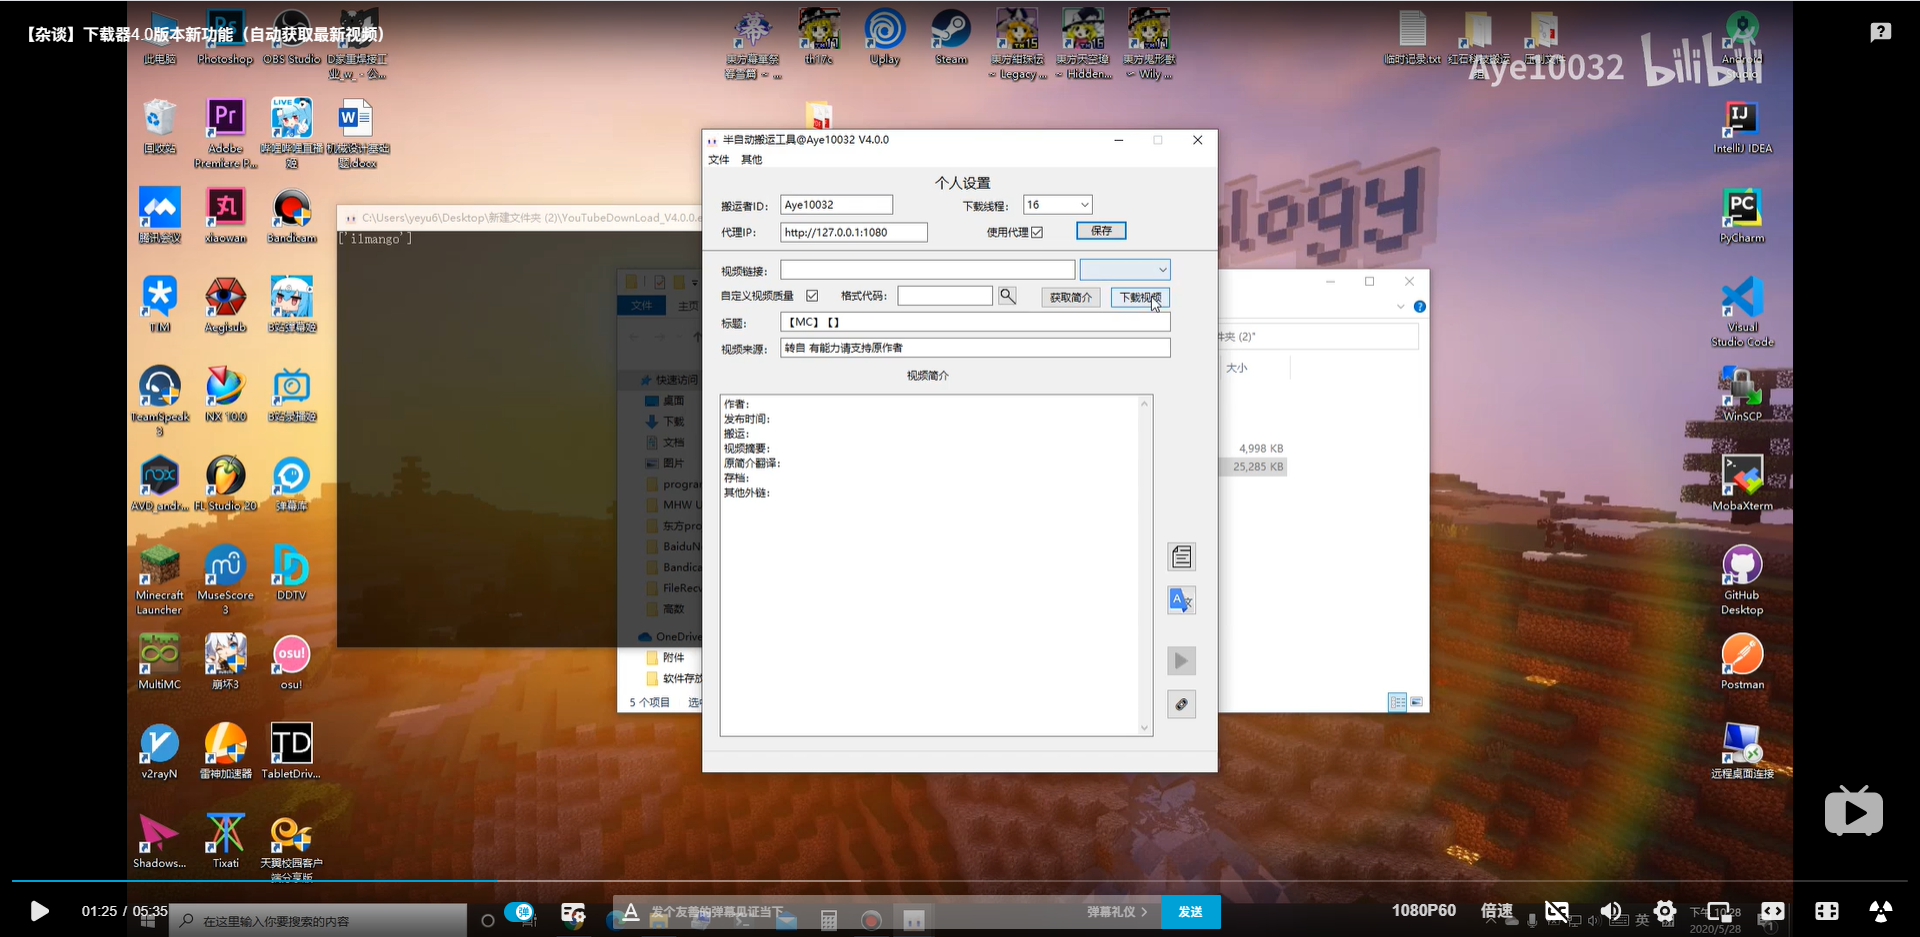Enter fullscreen with the rightmost player bar icon
This screenshot has height=937, width=1920.
coord(1880,911)
